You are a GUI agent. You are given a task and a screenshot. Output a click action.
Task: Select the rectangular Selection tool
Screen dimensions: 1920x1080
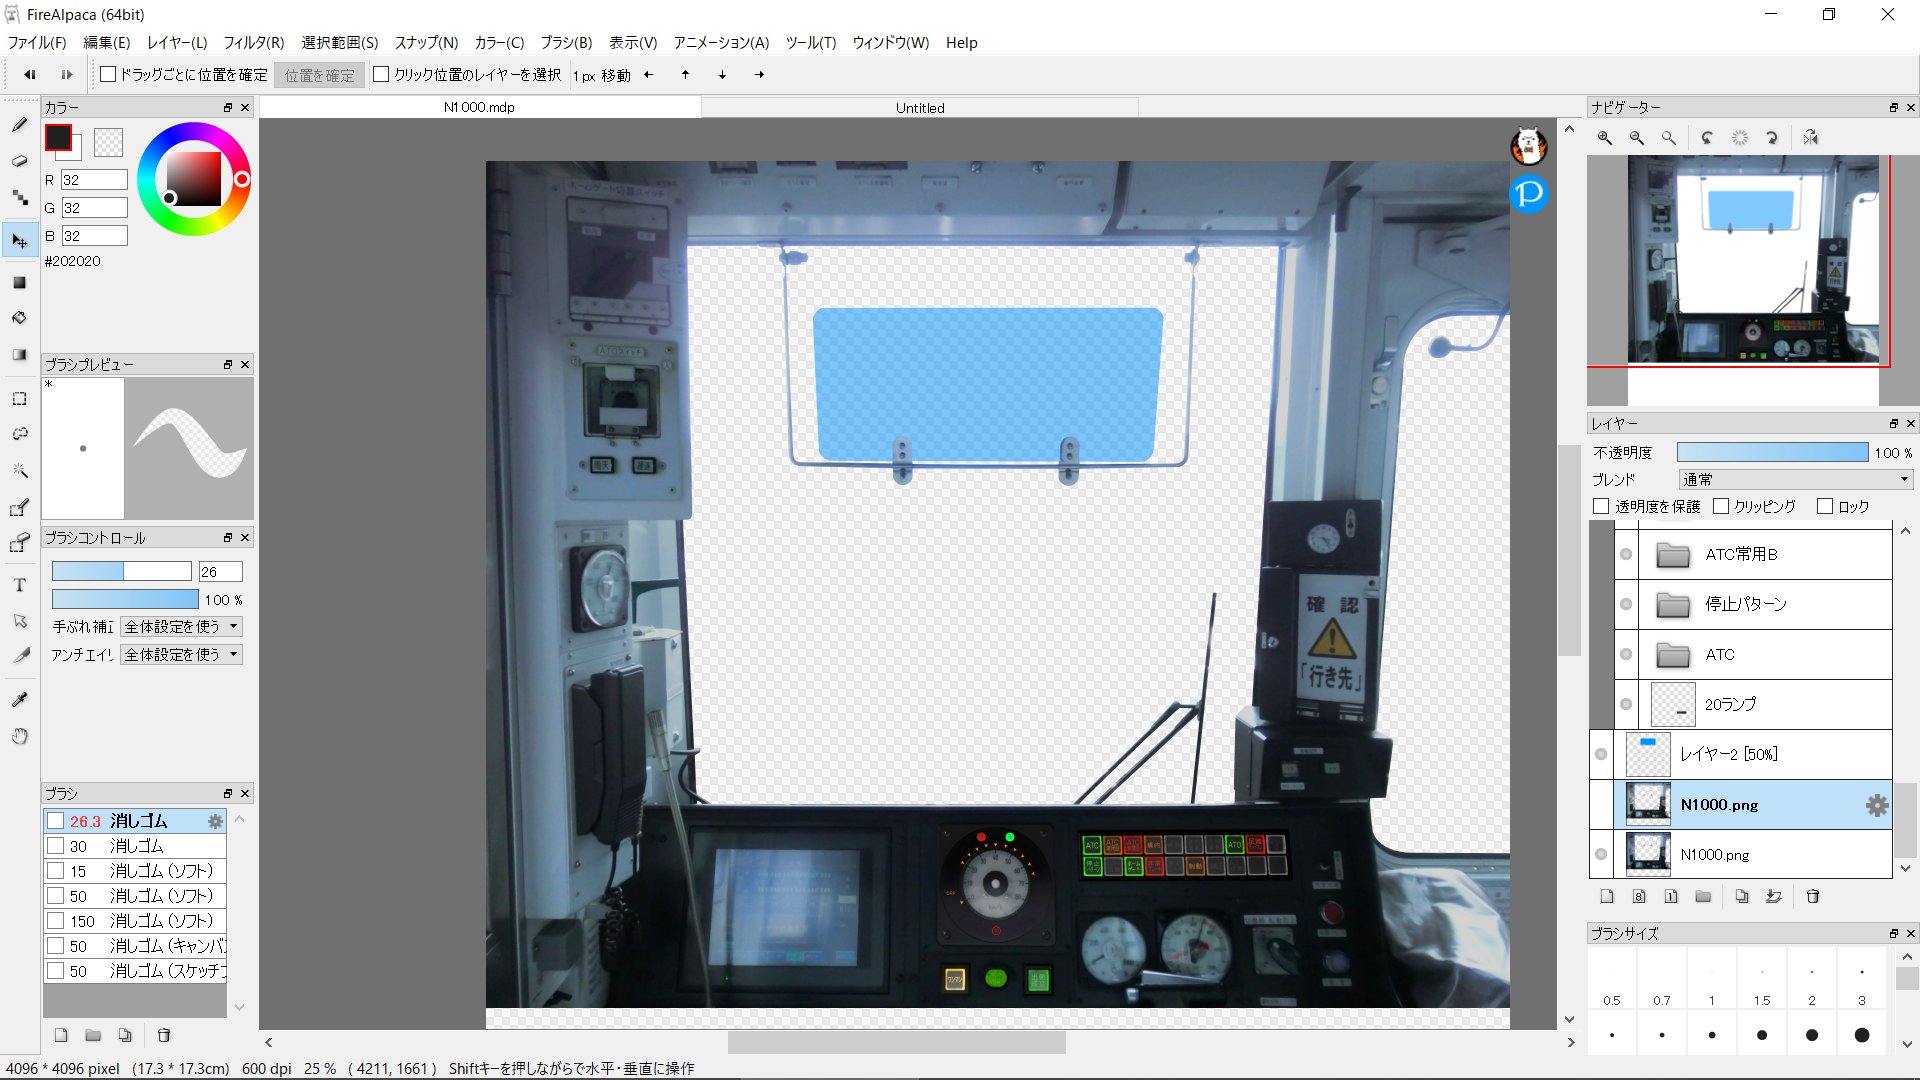tap(19, 399)
